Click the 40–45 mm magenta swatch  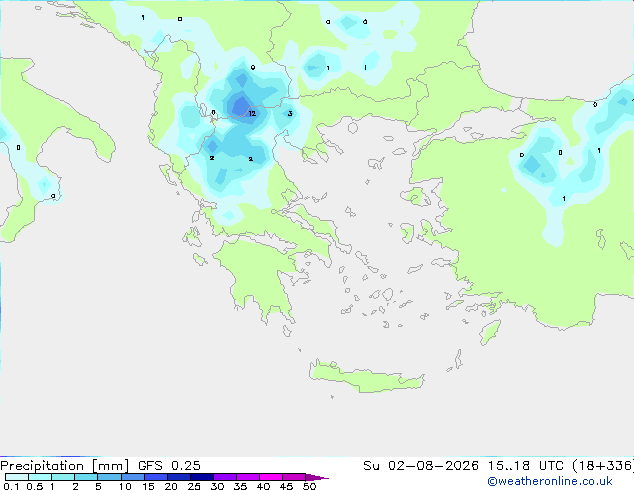271,477
